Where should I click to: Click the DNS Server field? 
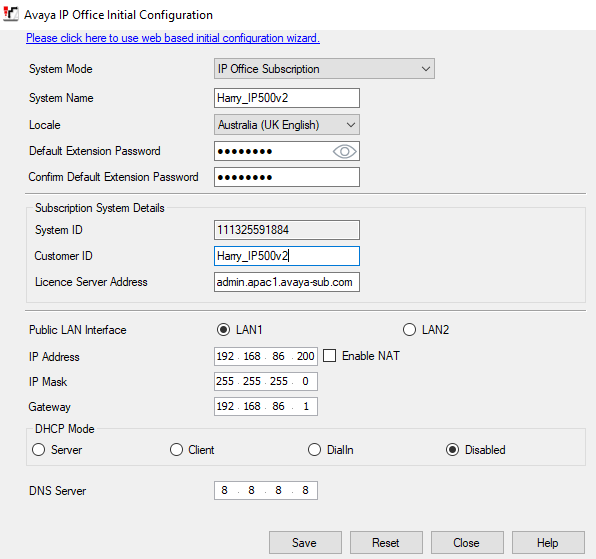(266, 491)
